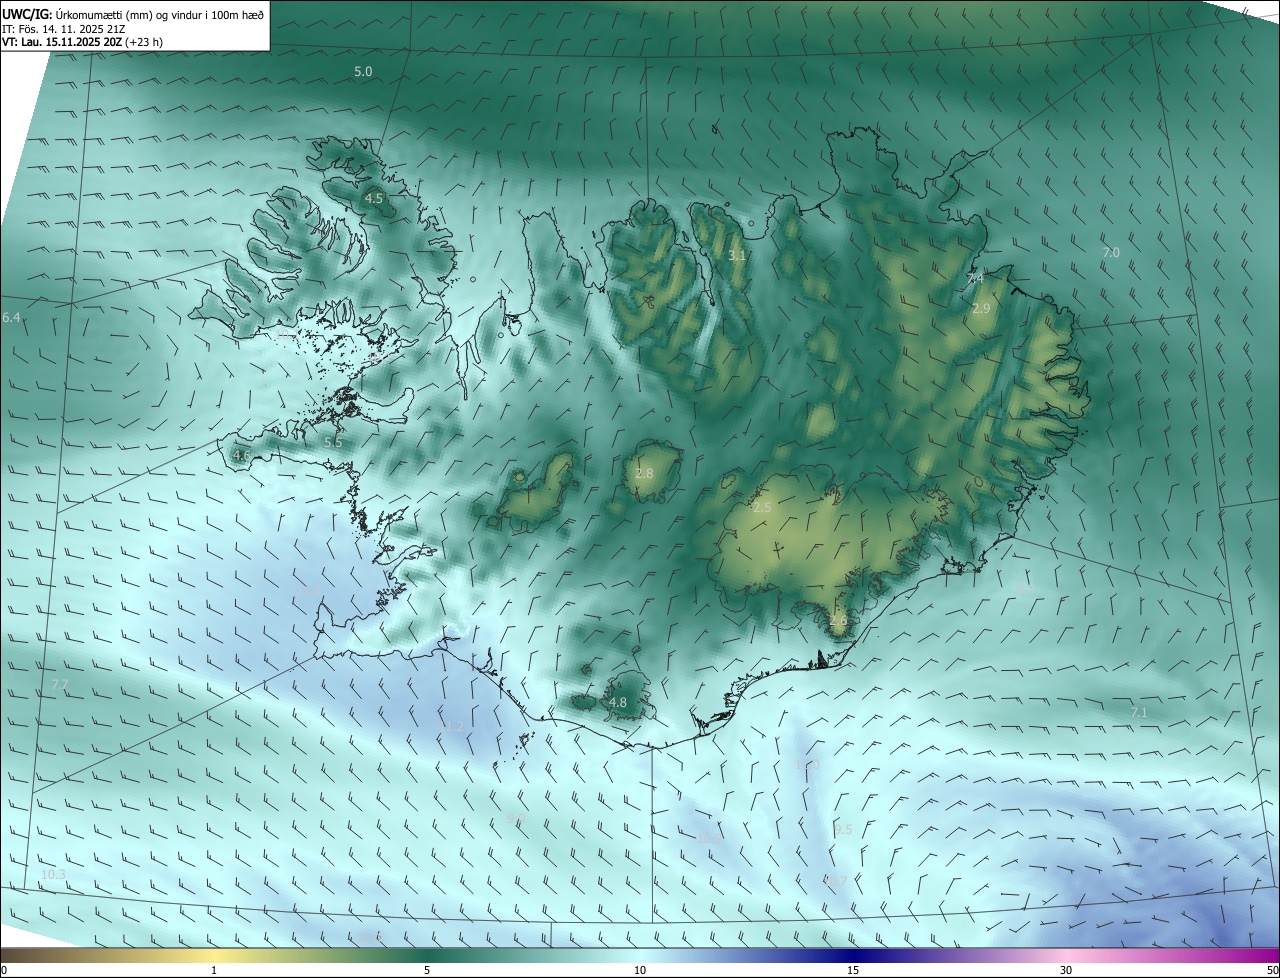1280x978 pixels.
Task: Click the 7.1 value label in southeast ocean
Action: tap(1139, 713)
